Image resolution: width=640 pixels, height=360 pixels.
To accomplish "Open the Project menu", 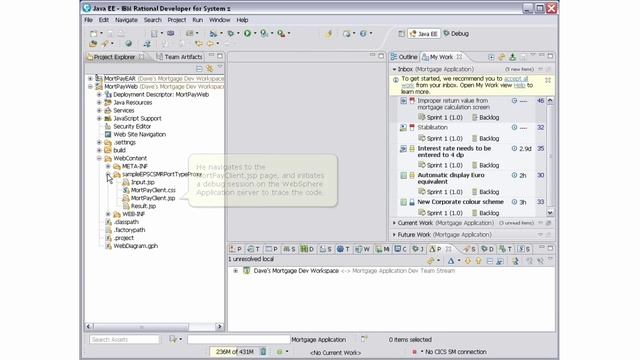I will tap(177, 20).
